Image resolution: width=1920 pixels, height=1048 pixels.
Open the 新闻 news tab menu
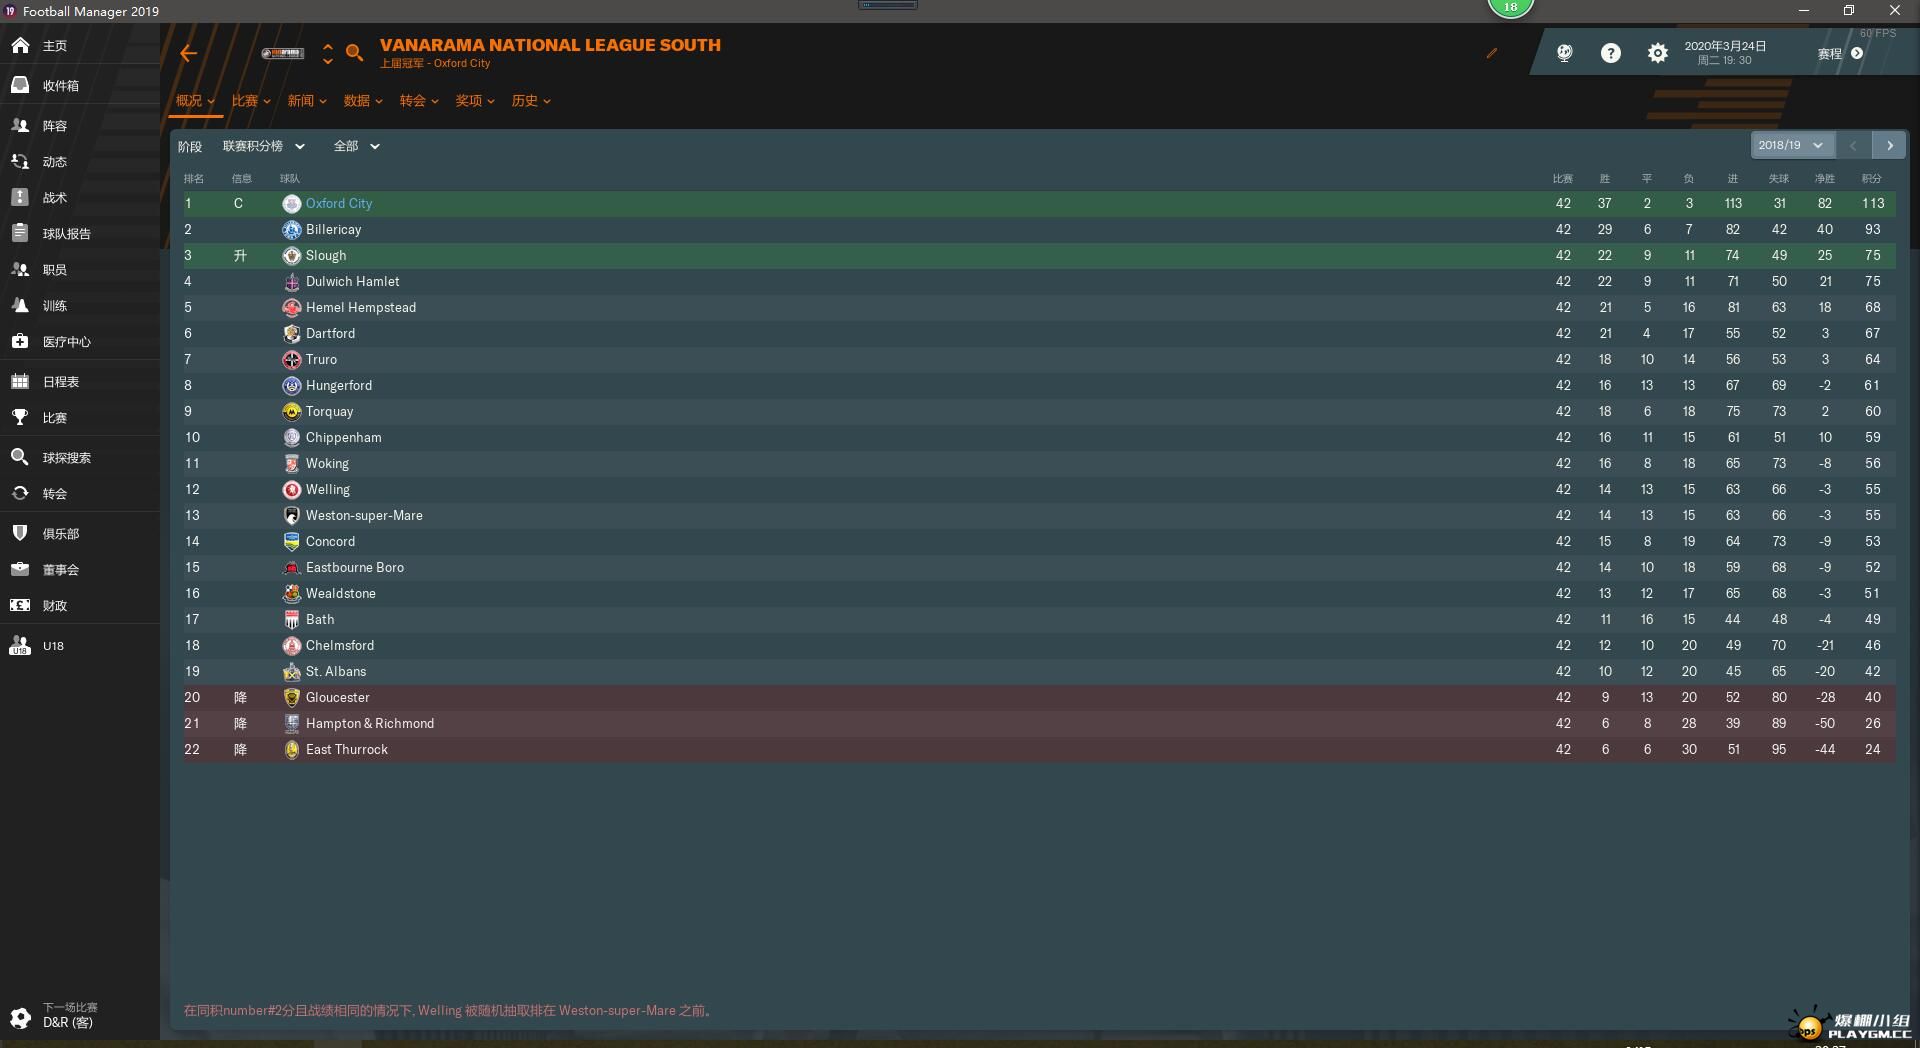(x=307, y=101)
